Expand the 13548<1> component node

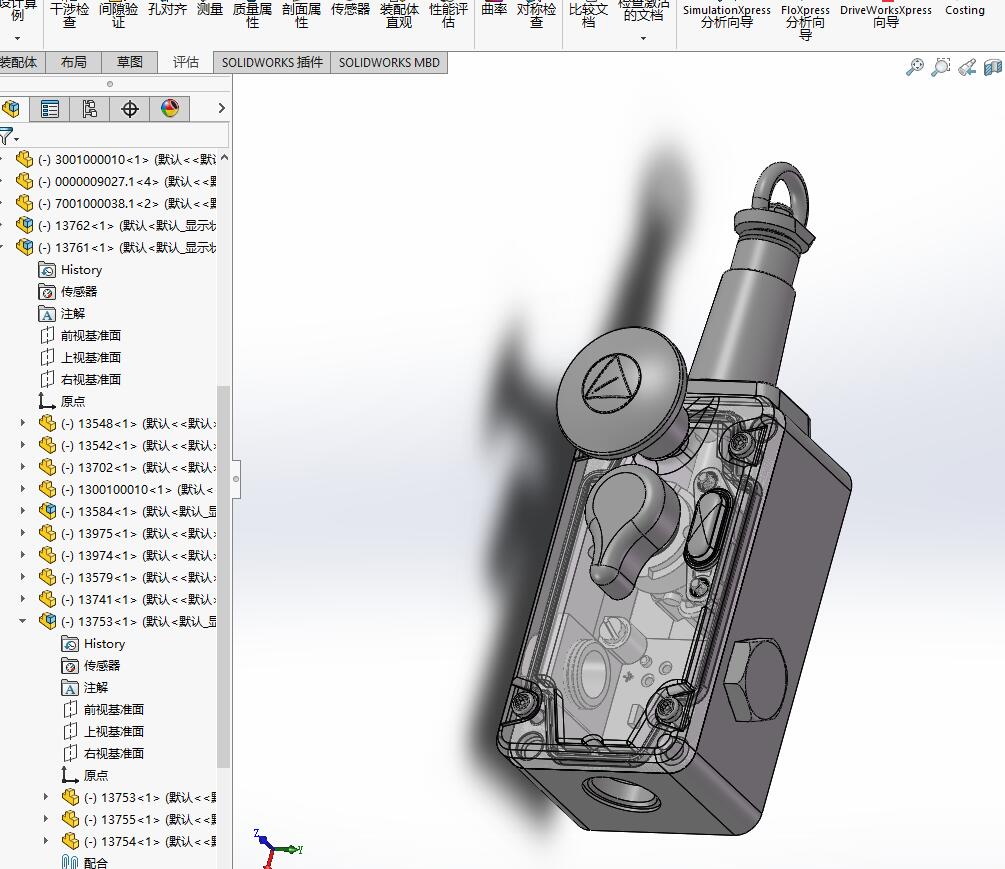point(23,423)
